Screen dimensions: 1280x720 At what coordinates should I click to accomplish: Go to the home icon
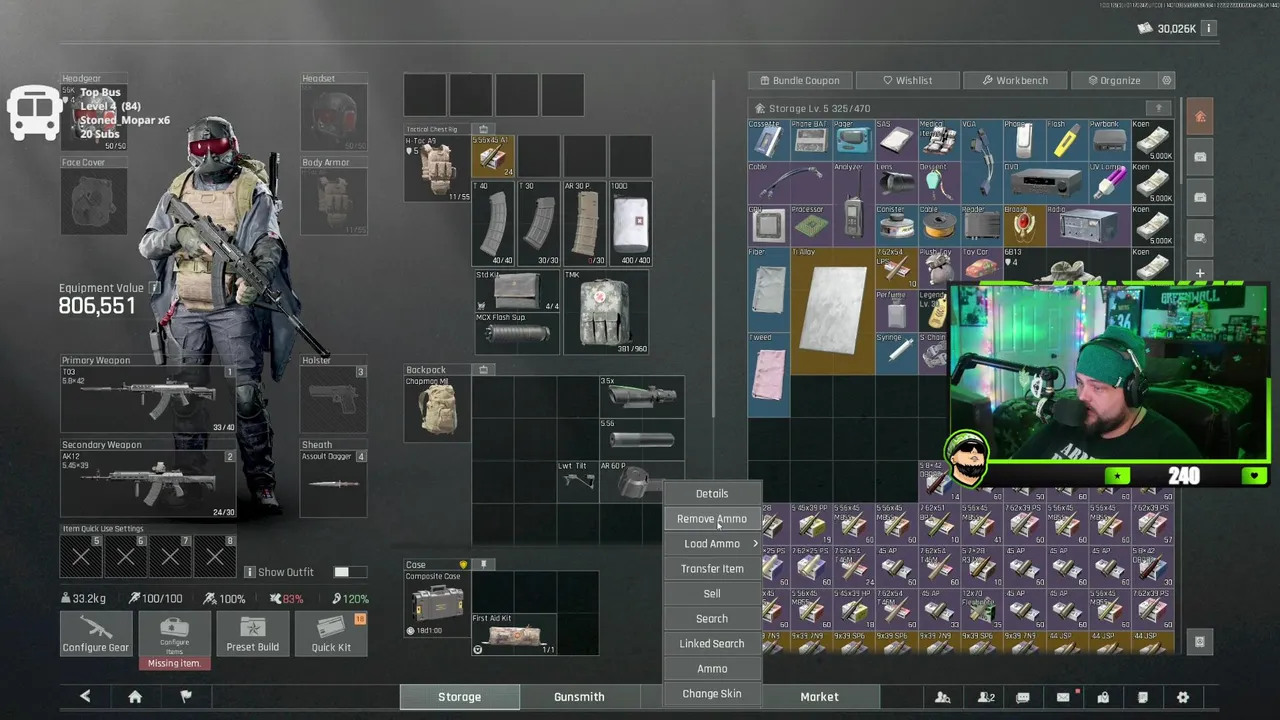coord(135,697)
